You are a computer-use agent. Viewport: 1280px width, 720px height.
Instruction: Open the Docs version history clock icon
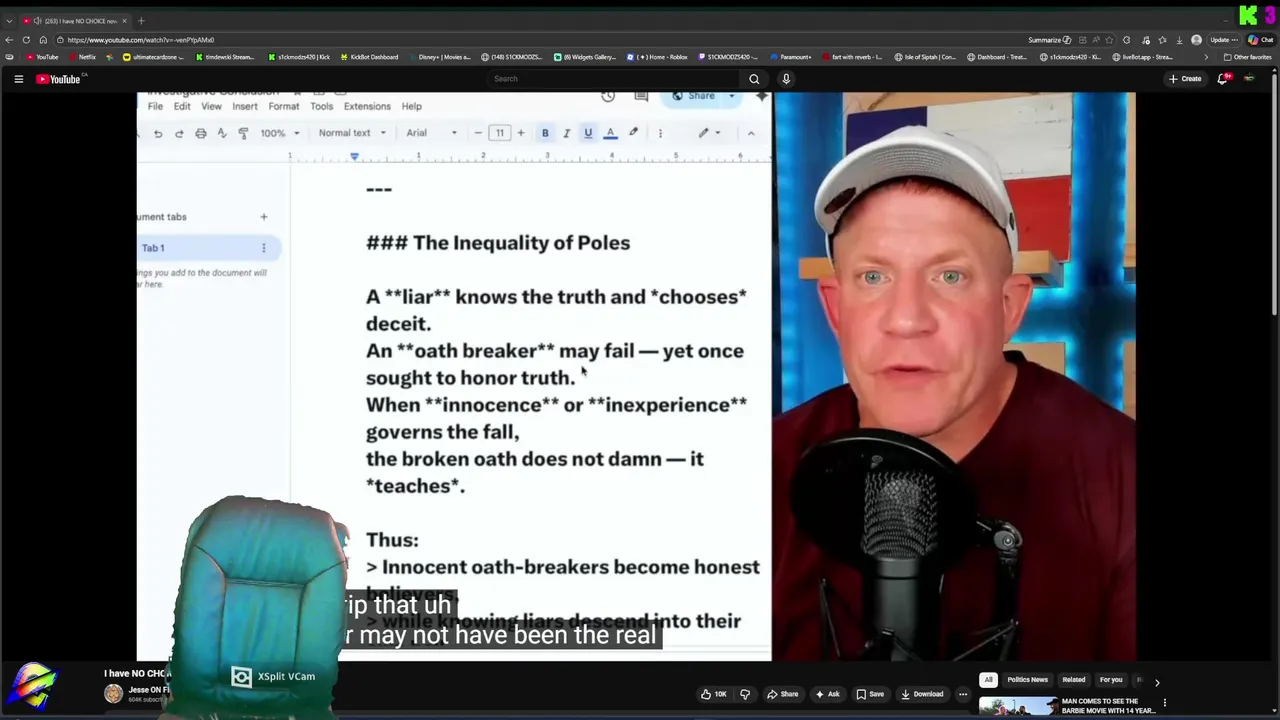pyautogui.click(x=608, y=96)
